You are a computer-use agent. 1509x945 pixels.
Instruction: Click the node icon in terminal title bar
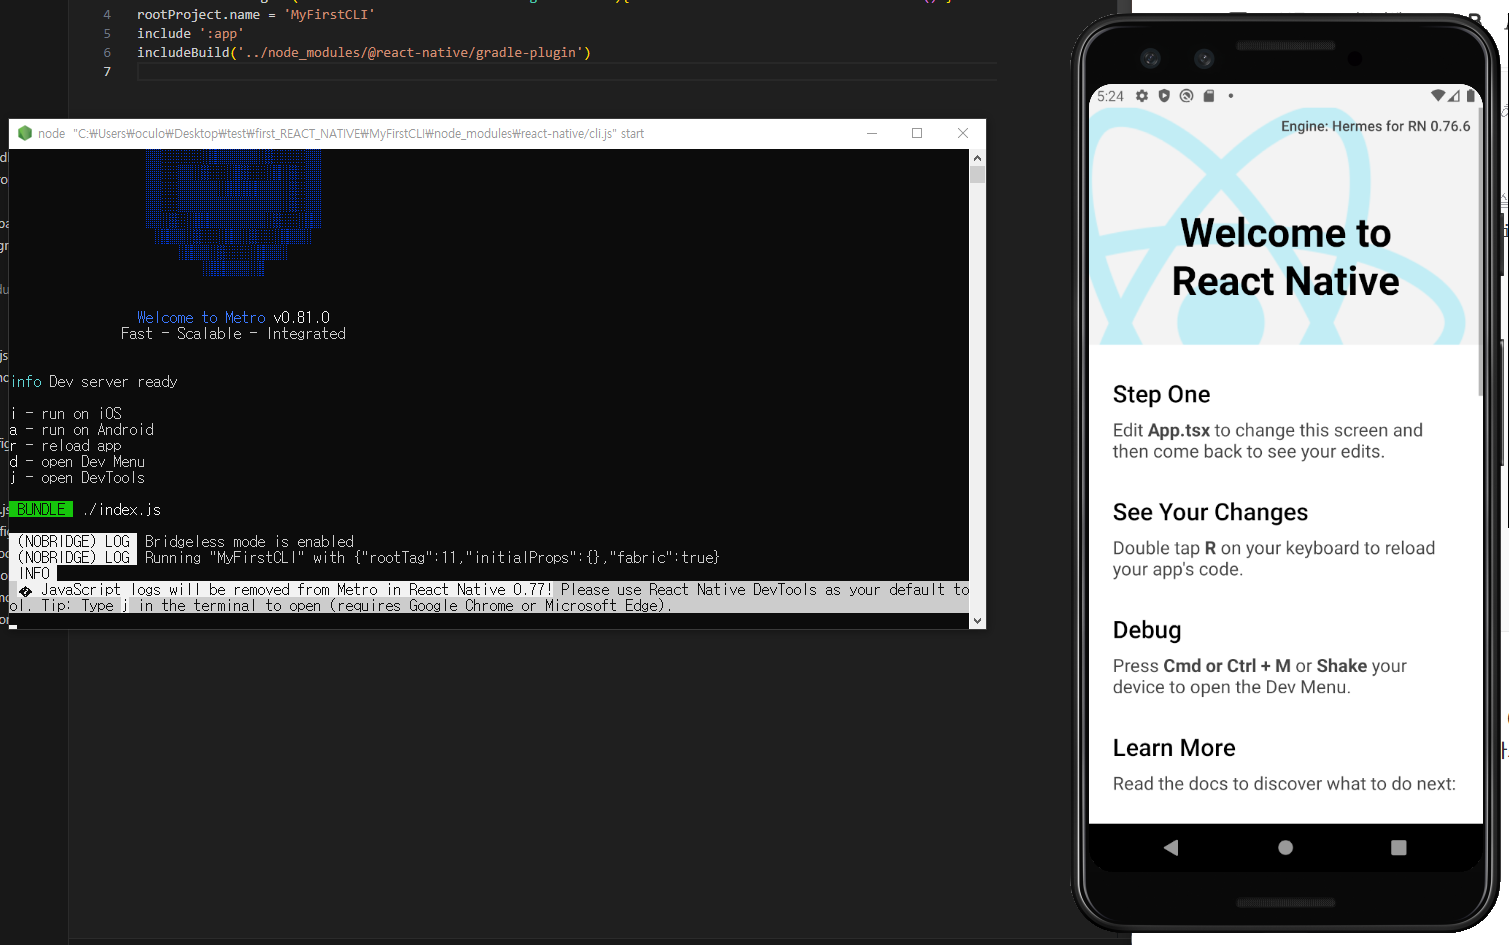pos(25,133)
